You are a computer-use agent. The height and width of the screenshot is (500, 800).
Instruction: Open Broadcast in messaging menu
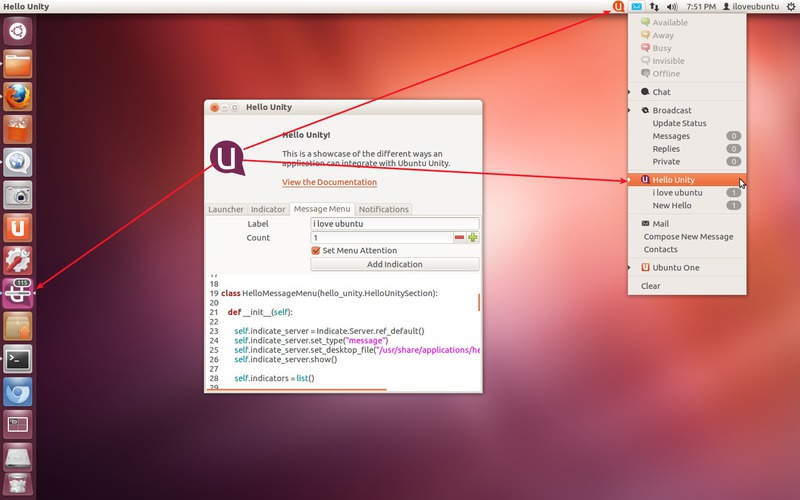[x=687, y=110]
